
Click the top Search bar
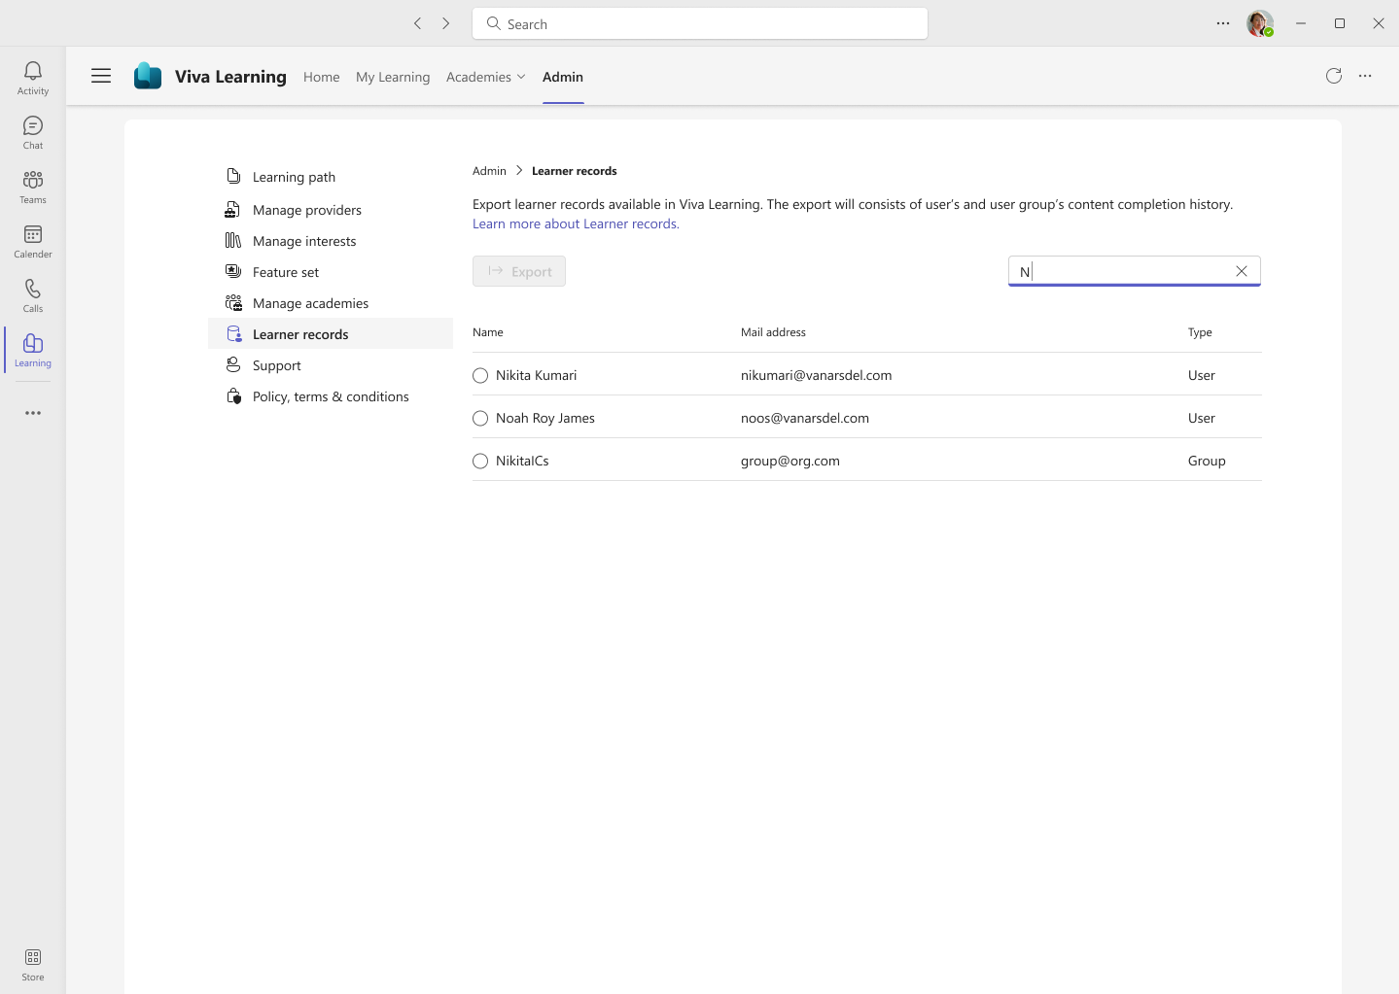coord(700,24)
